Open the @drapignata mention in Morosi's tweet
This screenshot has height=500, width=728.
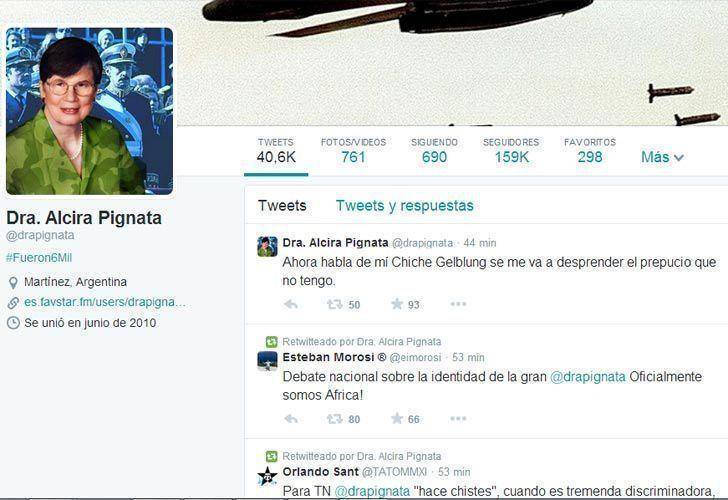[x=588, y=377]
